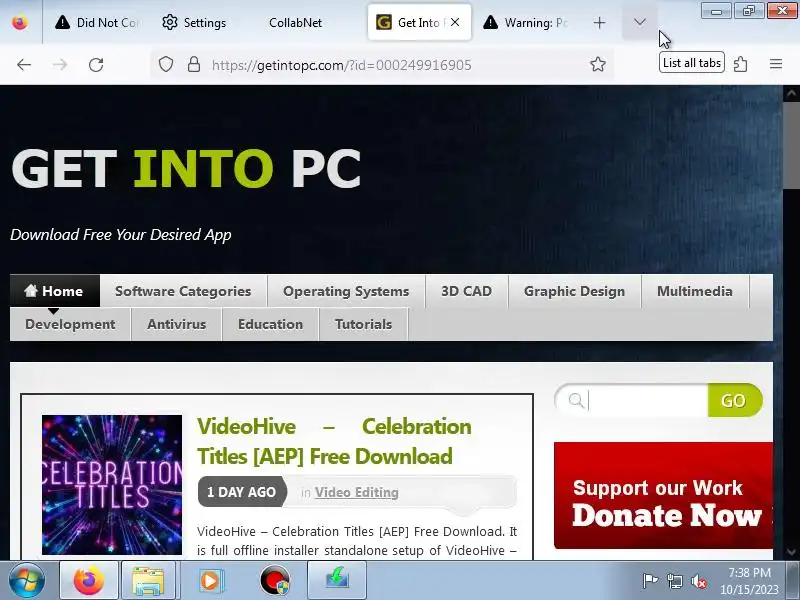
Task: Open VideoHive Celebration Titles post title
Action: tap(334, 441)
